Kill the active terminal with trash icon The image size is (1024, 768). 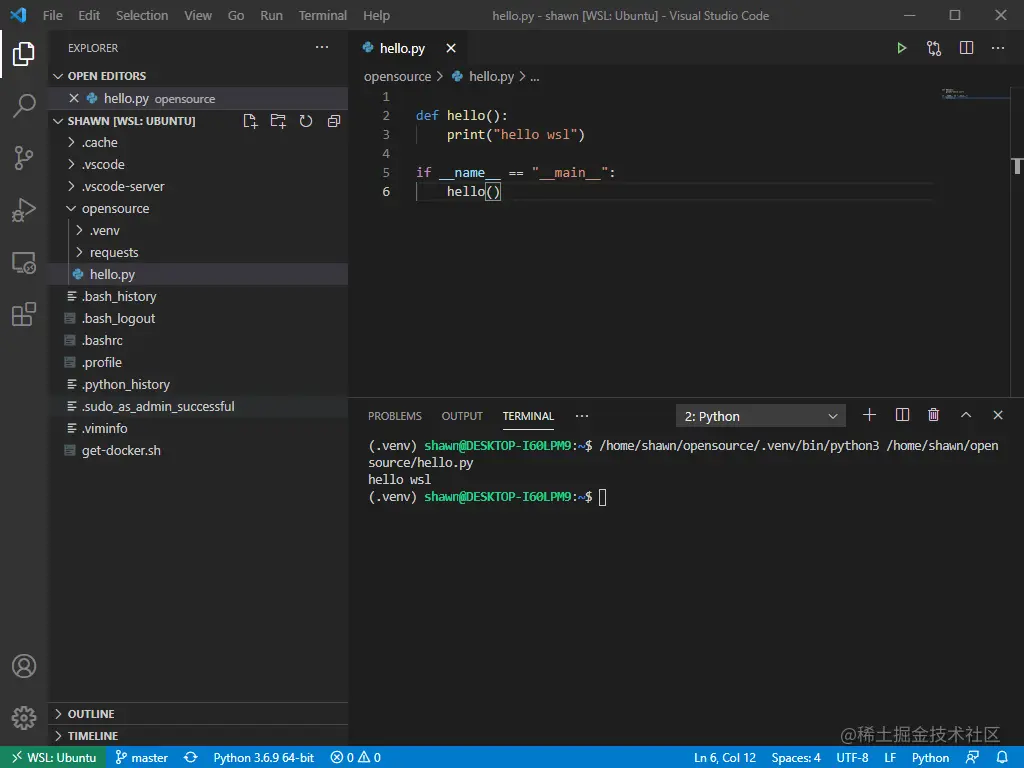tap(933, 414)
